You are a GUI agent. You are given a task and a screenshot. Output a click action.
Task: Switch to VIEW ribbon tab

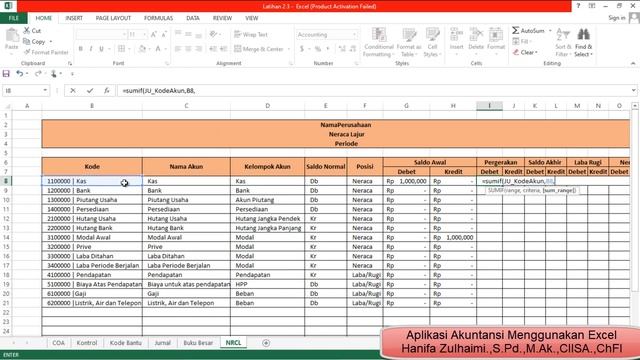[251, 18]
